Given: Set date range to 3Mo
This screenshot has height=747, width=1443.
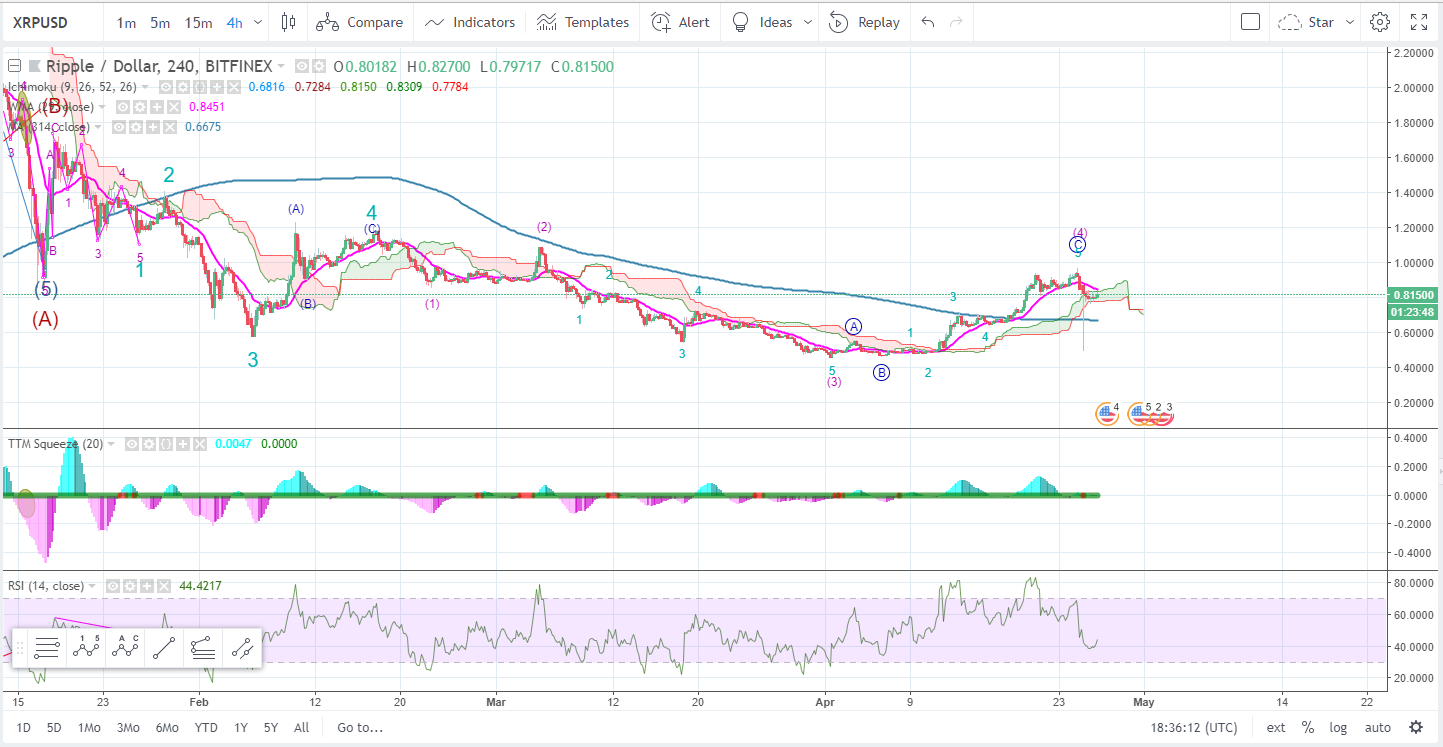Looking at the screenshot, I should click(127, 727).
